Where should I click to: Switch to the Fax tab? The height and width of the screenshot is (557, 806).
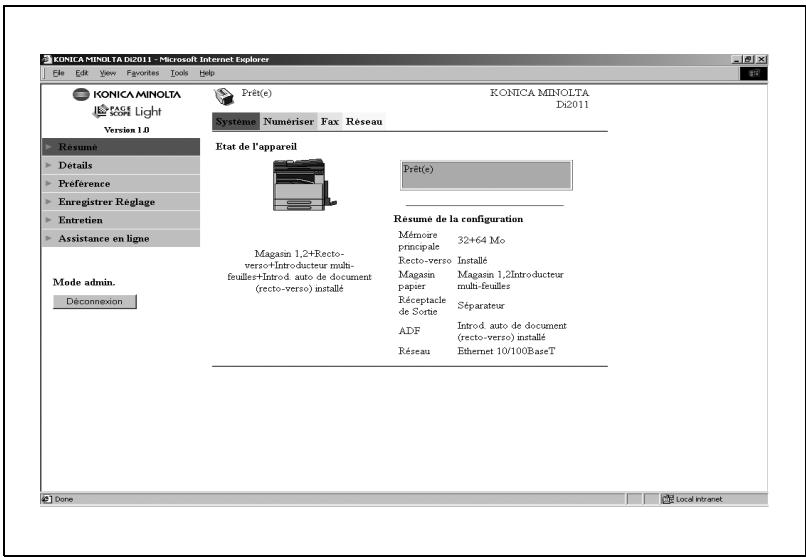(x=329, y=122)
